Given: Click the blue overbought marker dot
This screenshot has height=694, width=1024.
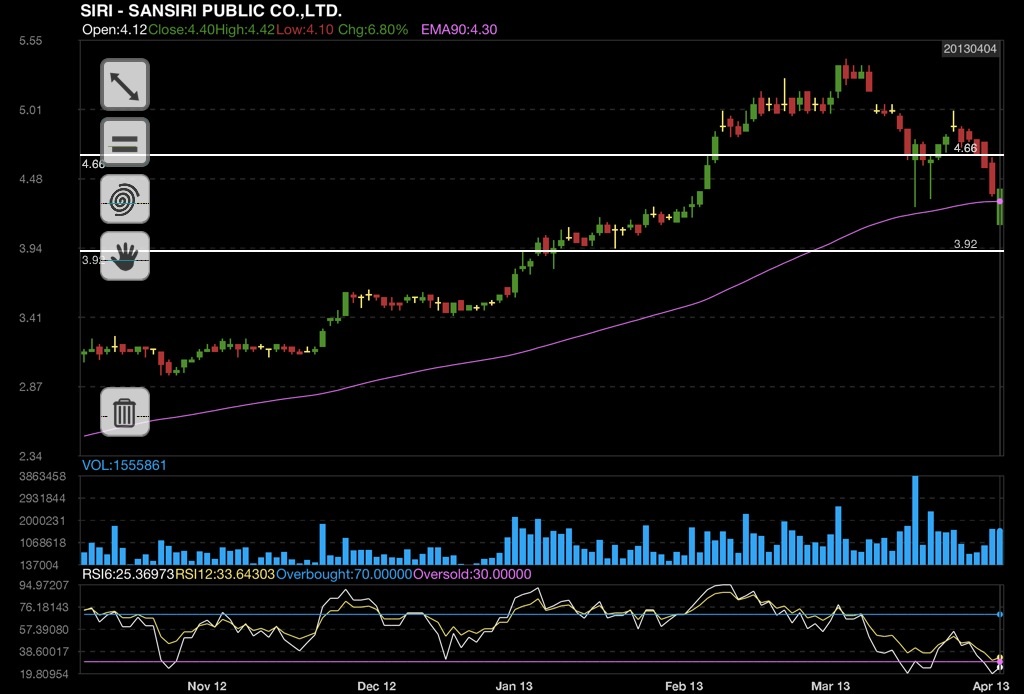Looking at the screenshot, I should click(1000, 614).
